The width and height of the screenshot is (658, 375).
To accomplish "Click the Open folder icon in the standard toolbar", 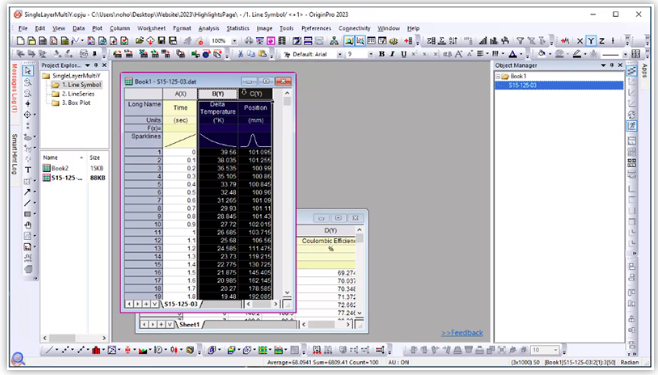I will pos(139,41).
